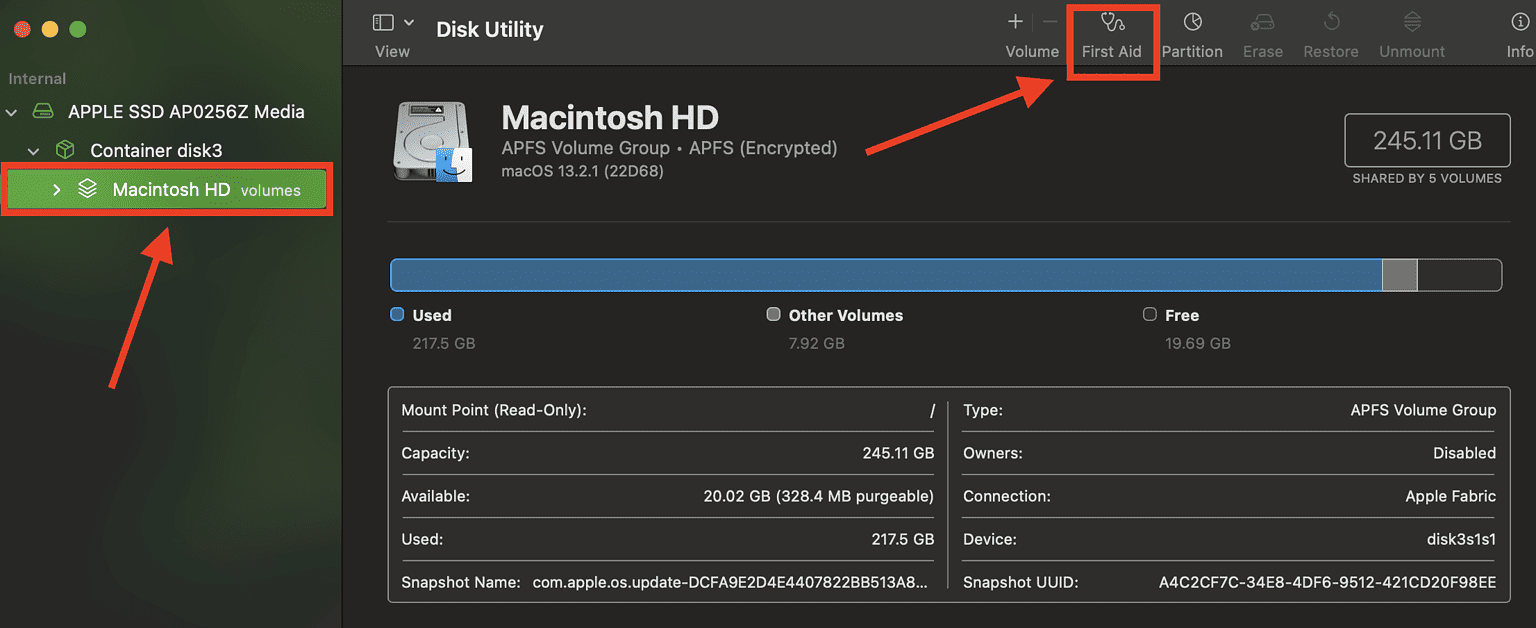The height and width of the screenshot is (628, 1536).
Task: Click the macOS 13.2.1 (22D68) version text
Action: point(582,171)
